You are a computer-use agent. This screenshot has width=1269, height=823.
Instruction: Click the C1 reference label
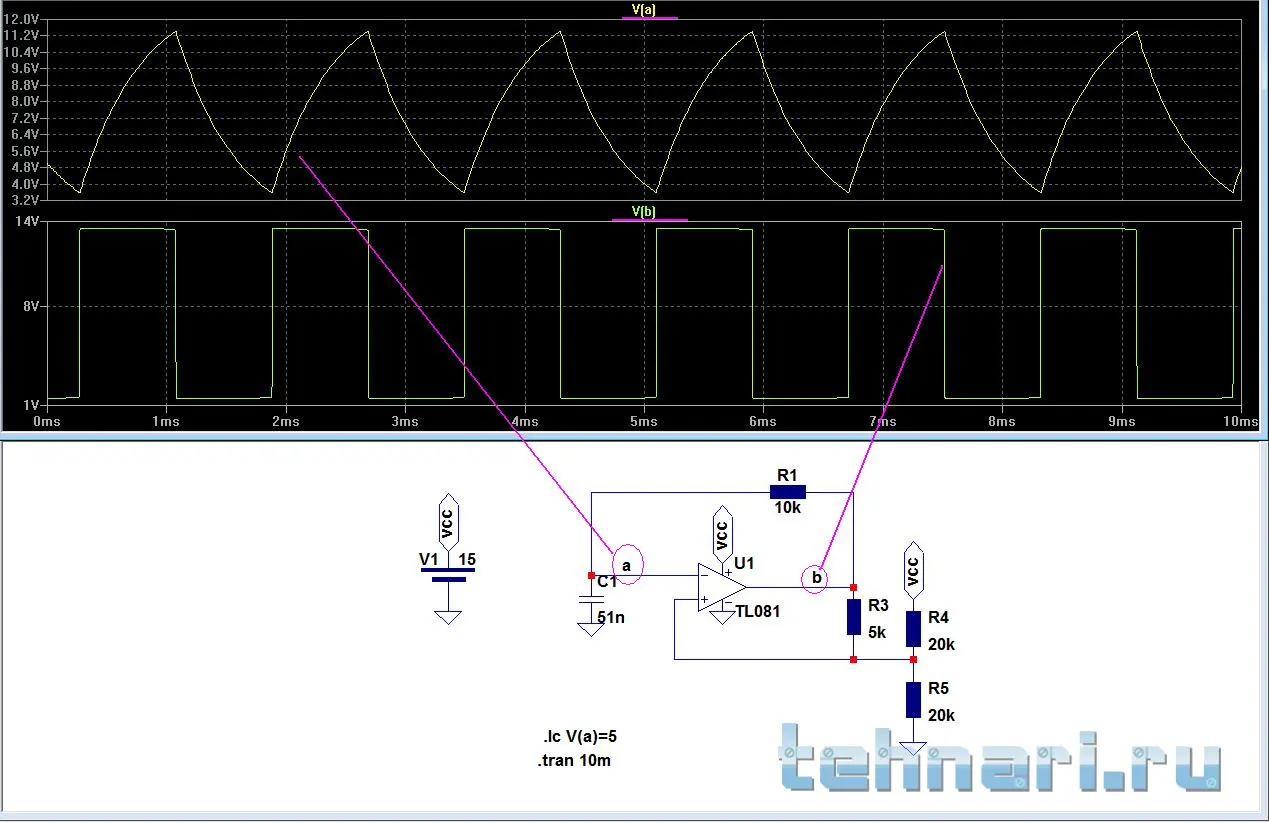click(607, 581)
